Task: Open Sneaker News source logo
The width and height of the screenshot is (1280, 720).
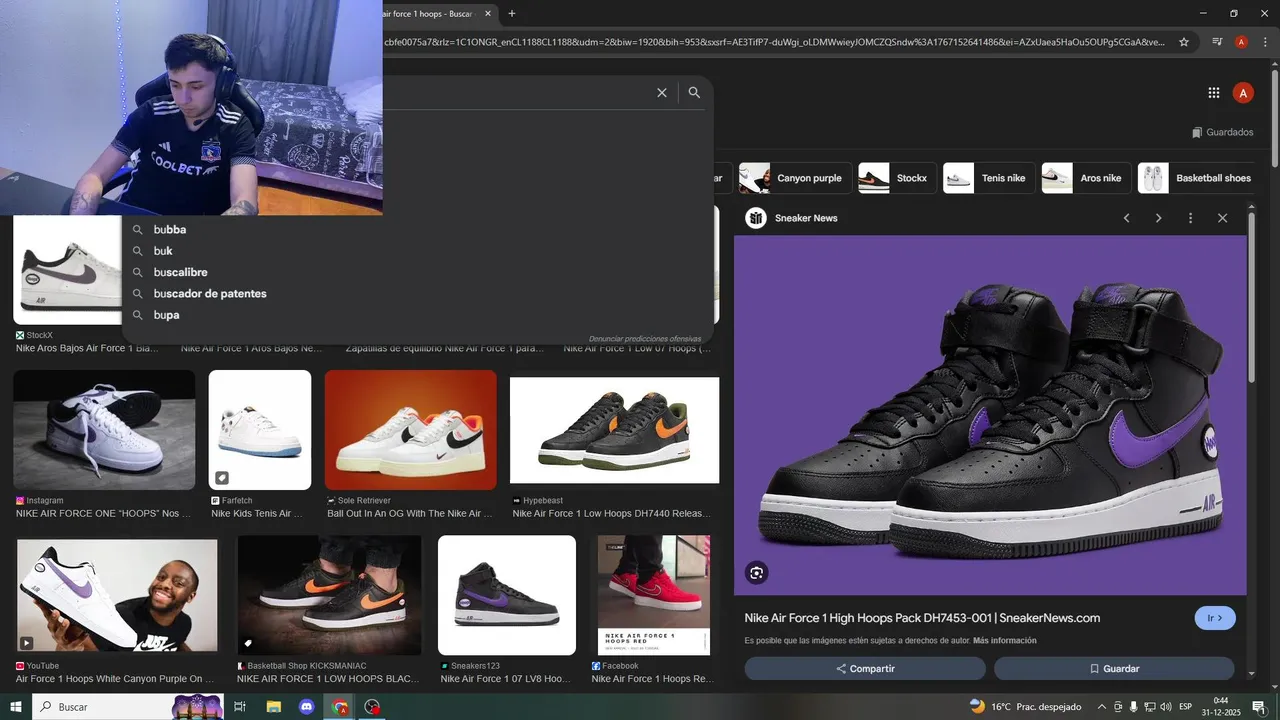Action: click(x=756, y=218)
